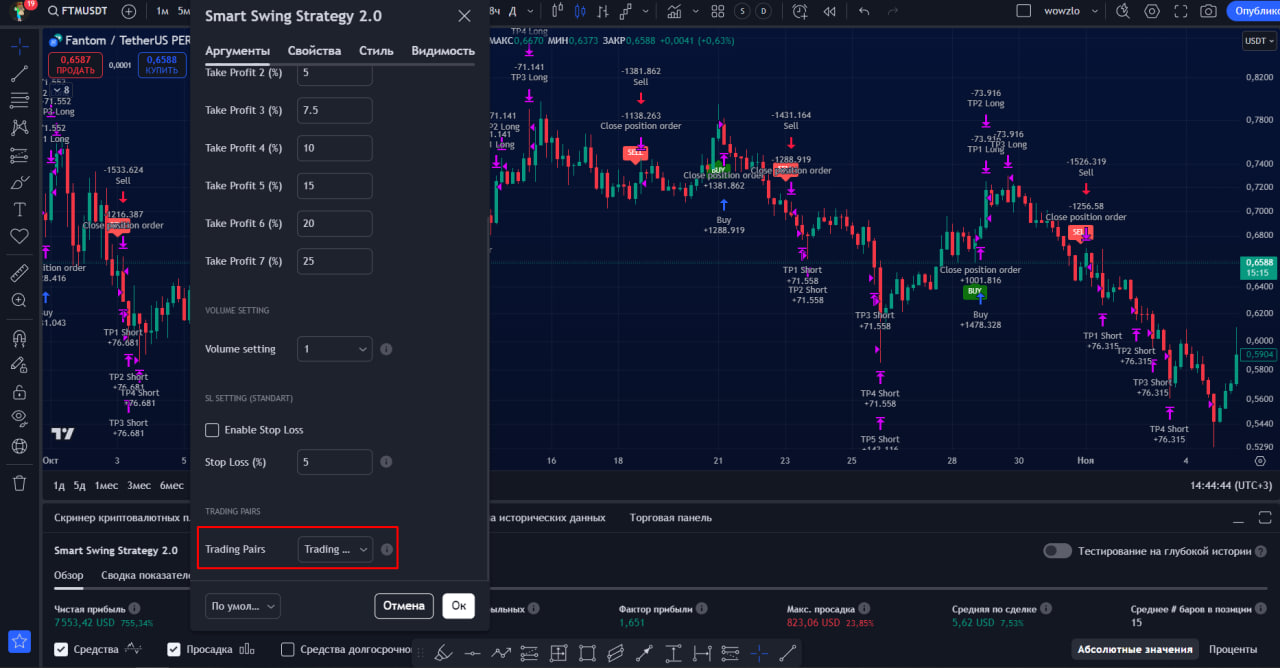Select the Text tool in left toolbar

(x=19, y=209)
